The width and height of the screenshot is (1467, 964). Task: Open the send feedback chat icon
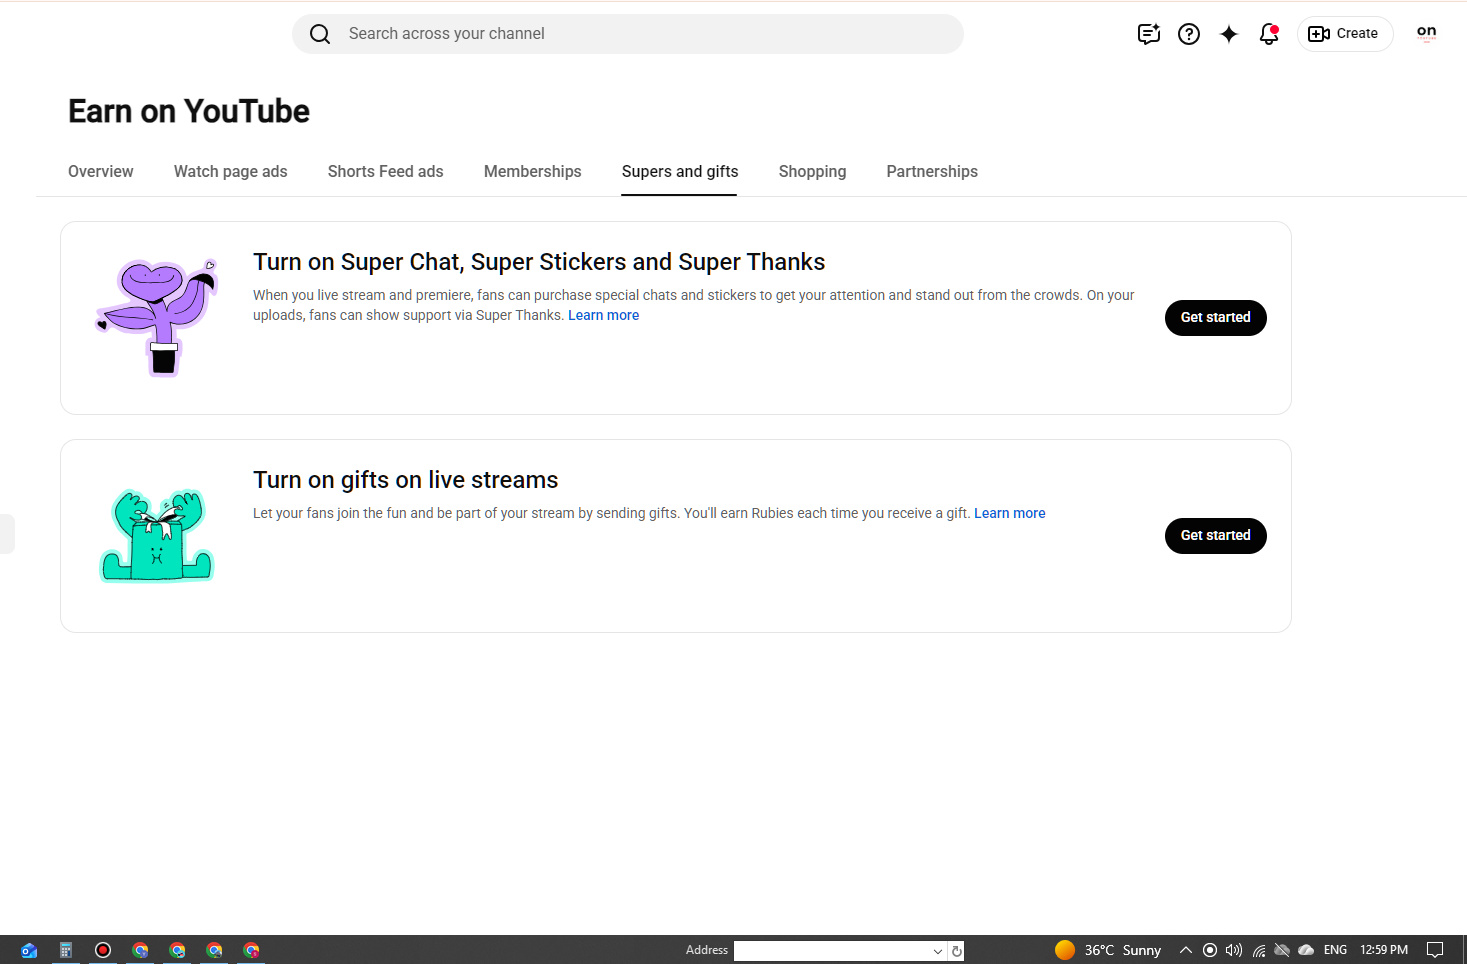[1149, 34]
